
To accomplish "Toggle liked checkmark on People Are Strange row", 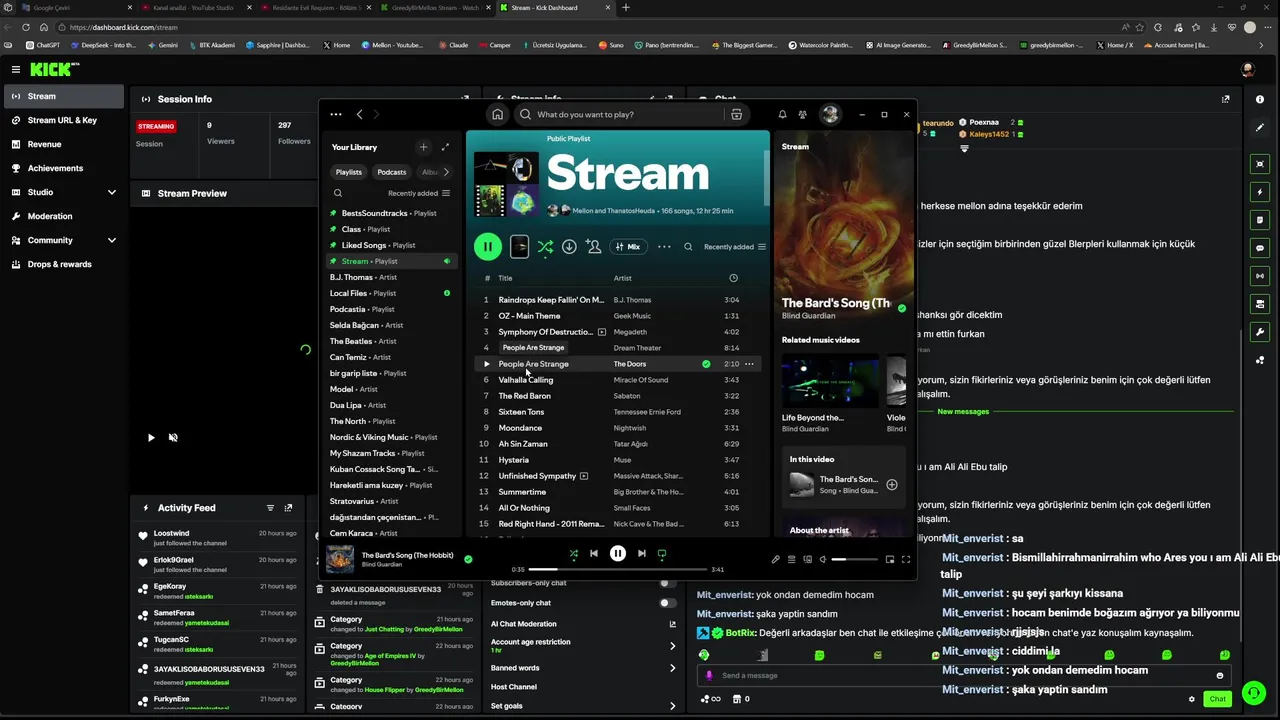I will click(706, 364).
